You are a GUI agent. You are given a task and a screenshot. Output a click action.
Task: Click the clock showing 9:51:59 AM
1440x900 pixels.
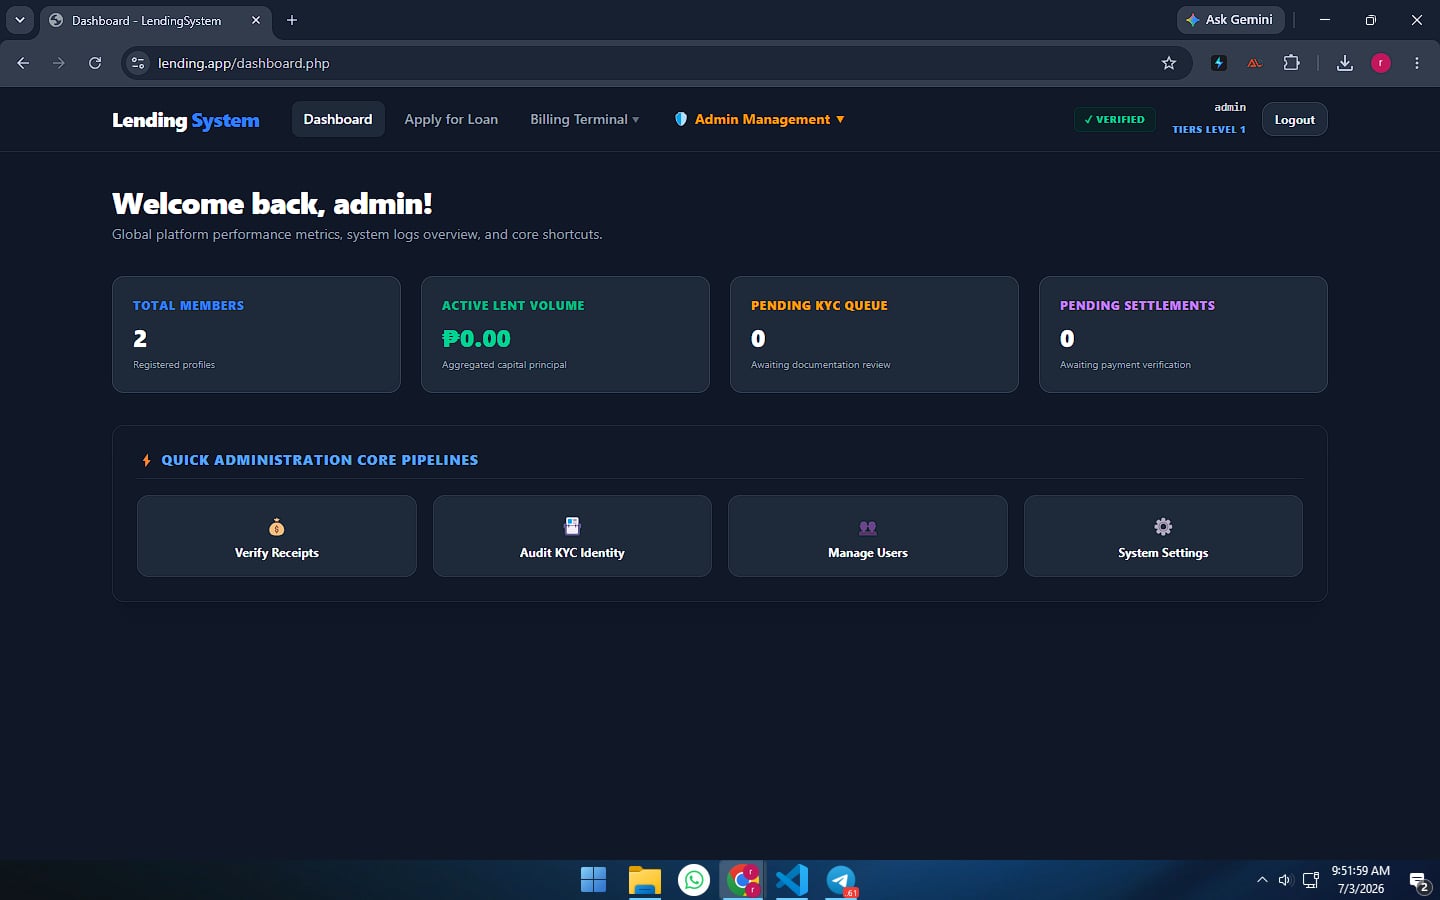pyautogui.click(x=1361, y=871)
